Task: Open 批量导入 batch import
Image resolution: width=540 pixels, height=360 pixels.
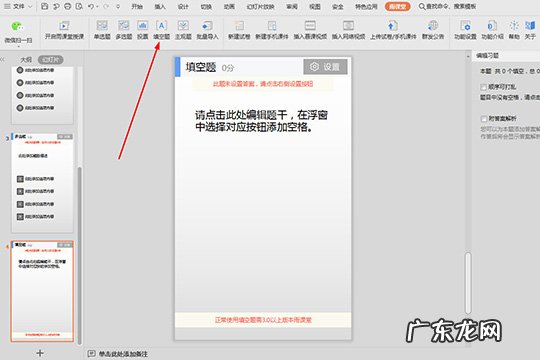Action: 207,30
